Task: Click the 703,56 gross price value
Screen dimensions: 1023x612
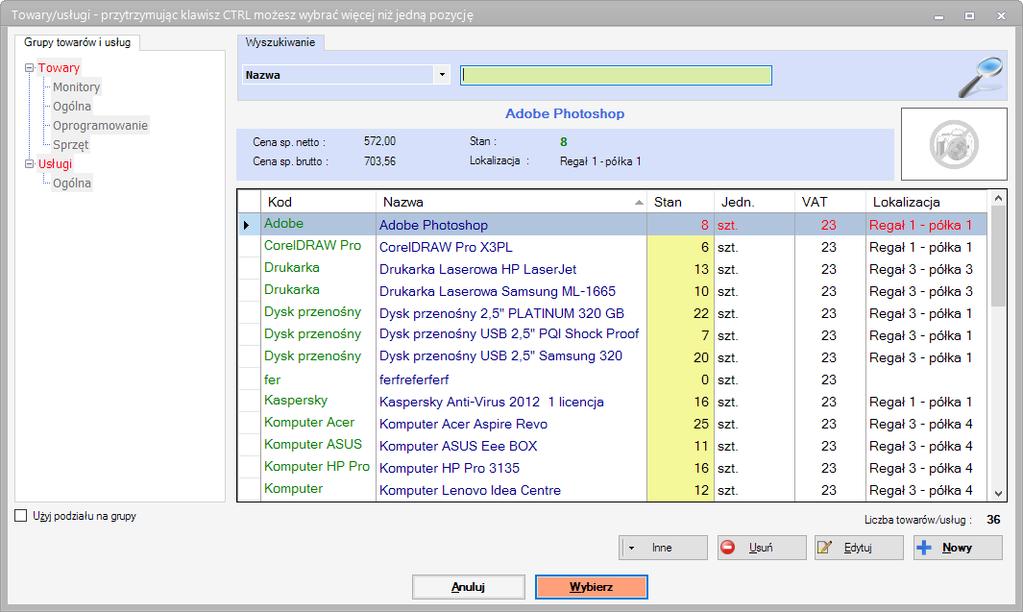Action: 380,161
